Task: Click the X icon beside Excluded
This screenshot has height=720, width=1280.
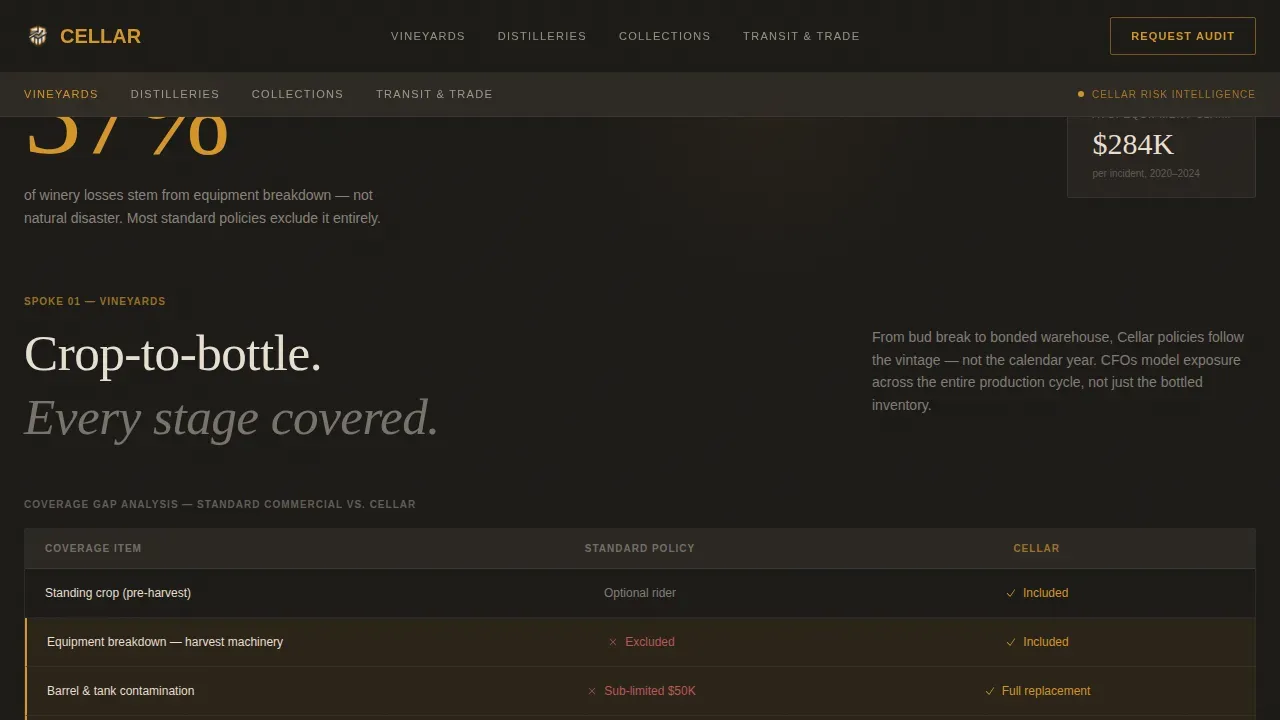Action: [613, 642]
